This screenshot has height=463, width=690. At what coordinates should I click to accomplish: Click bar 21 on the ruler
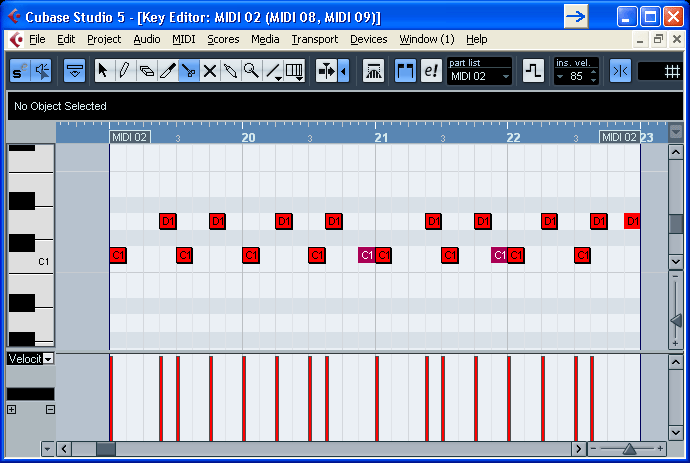[x=381, y=138]
